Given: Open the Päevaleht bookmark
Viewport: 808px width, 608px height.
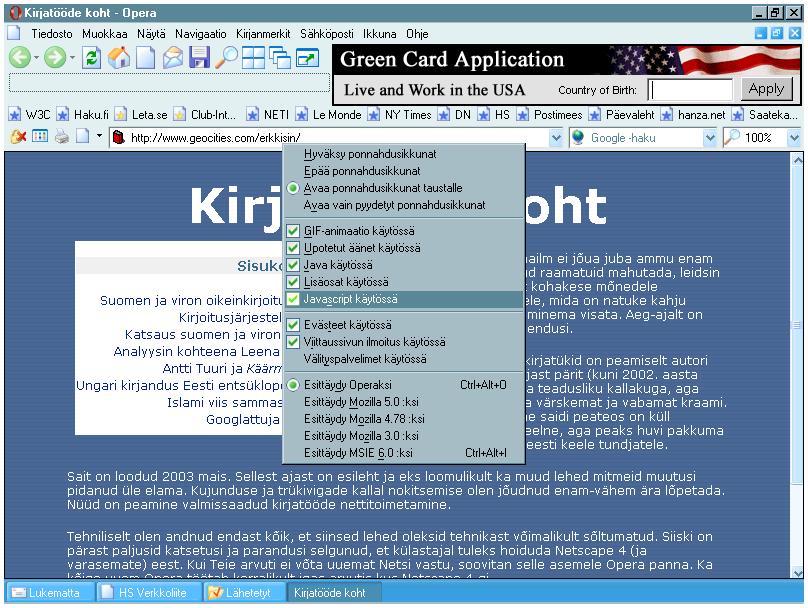Looking at the screenshot, I should pyautogui.click(x=621, y=114).
